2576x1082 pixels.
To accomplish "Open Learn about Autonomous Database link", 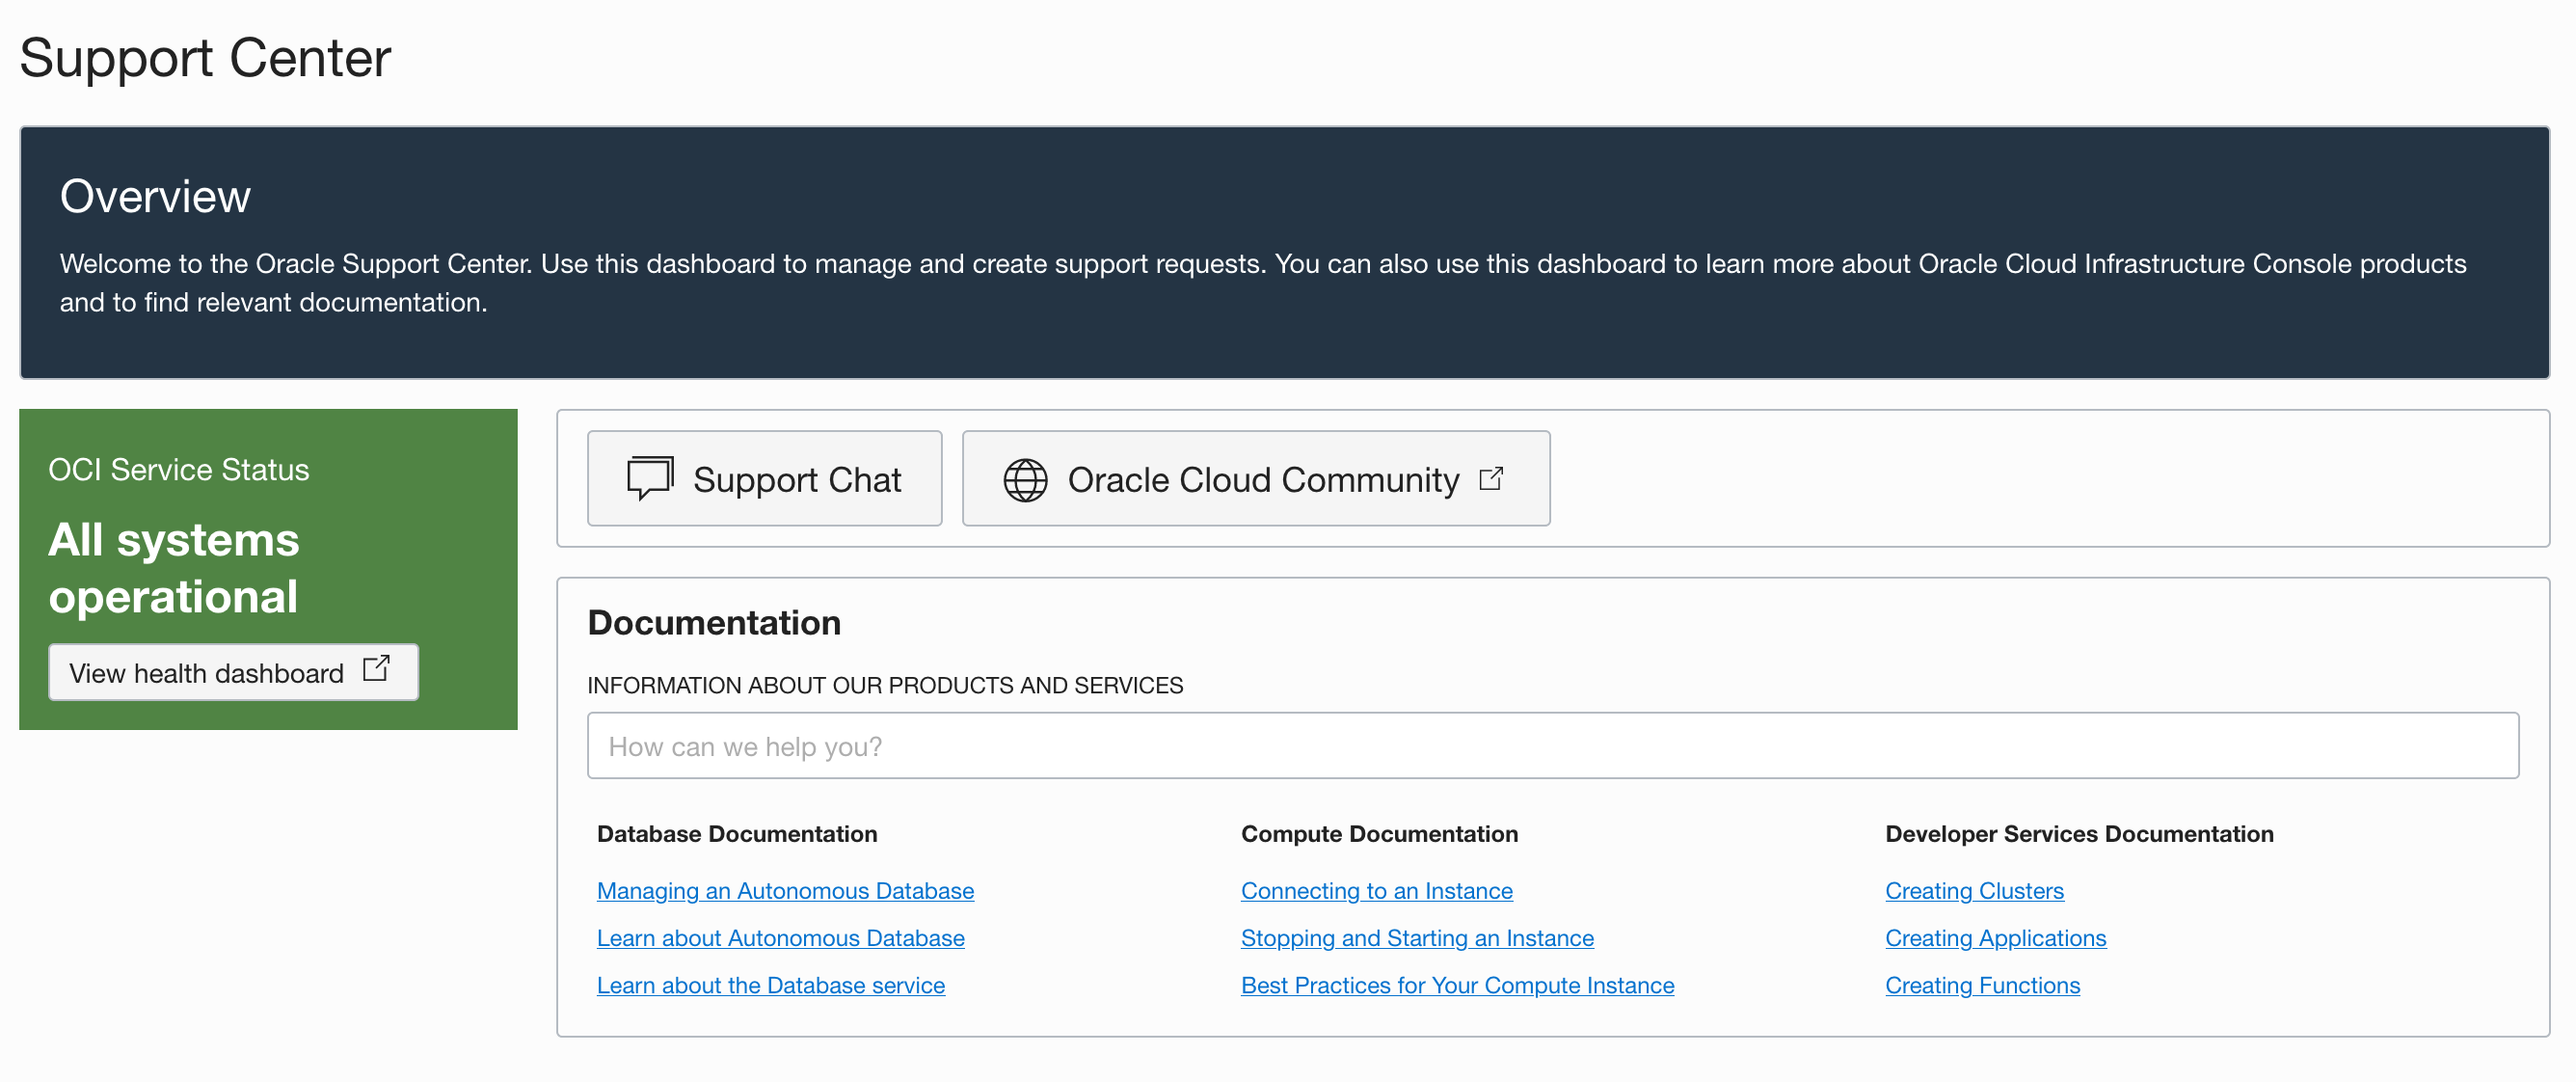I will tap(780, 938).
